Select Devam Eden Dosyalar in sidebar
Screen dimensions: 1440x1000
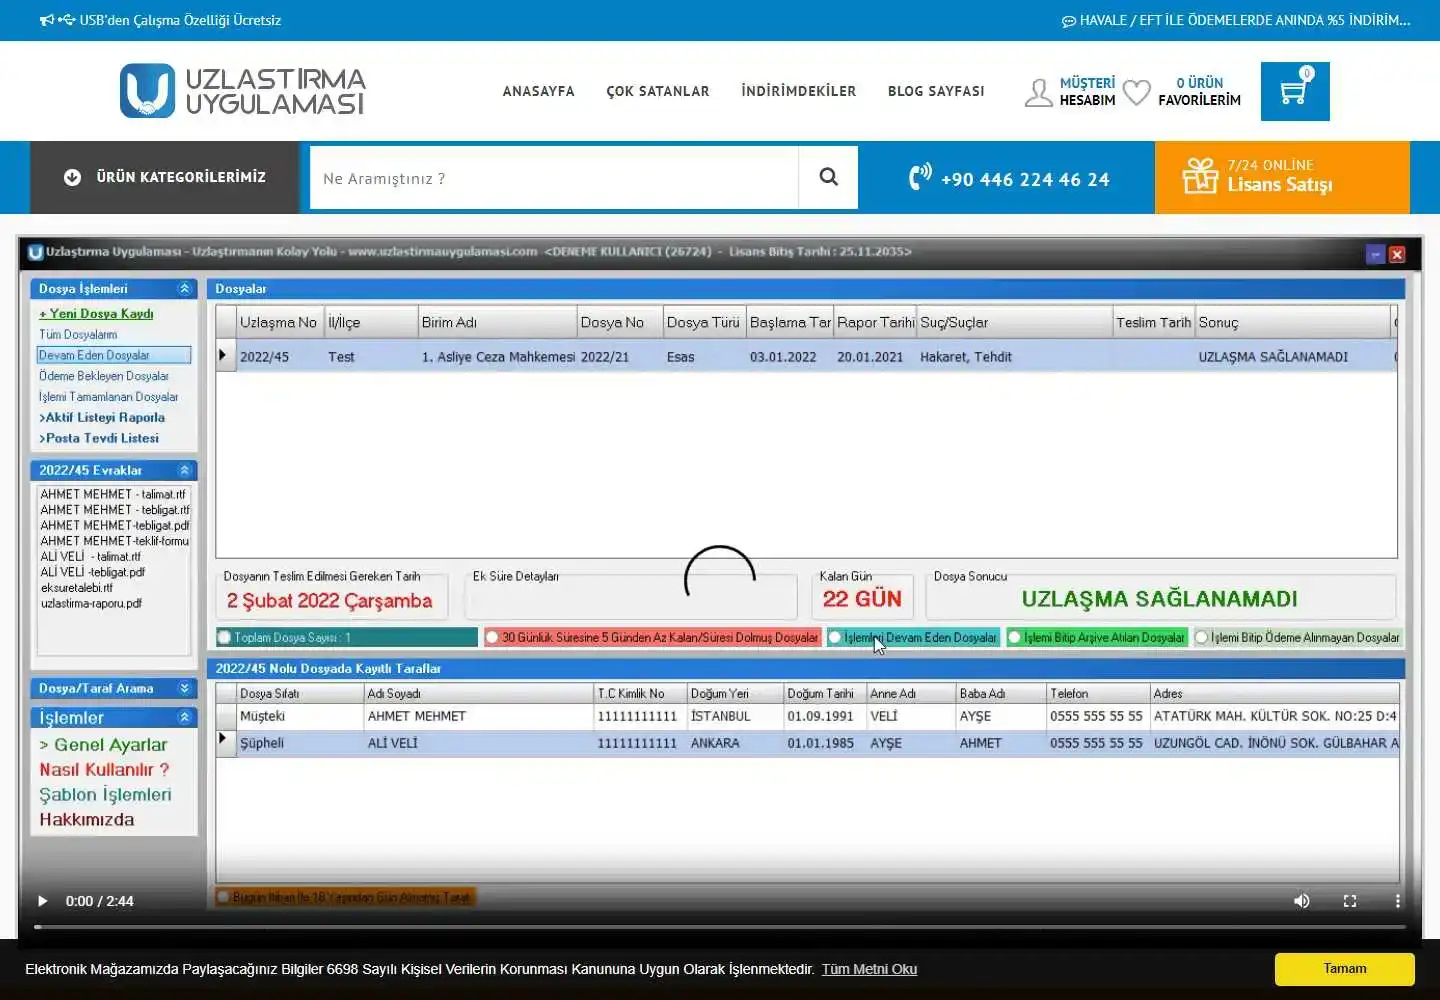[114, 355]
